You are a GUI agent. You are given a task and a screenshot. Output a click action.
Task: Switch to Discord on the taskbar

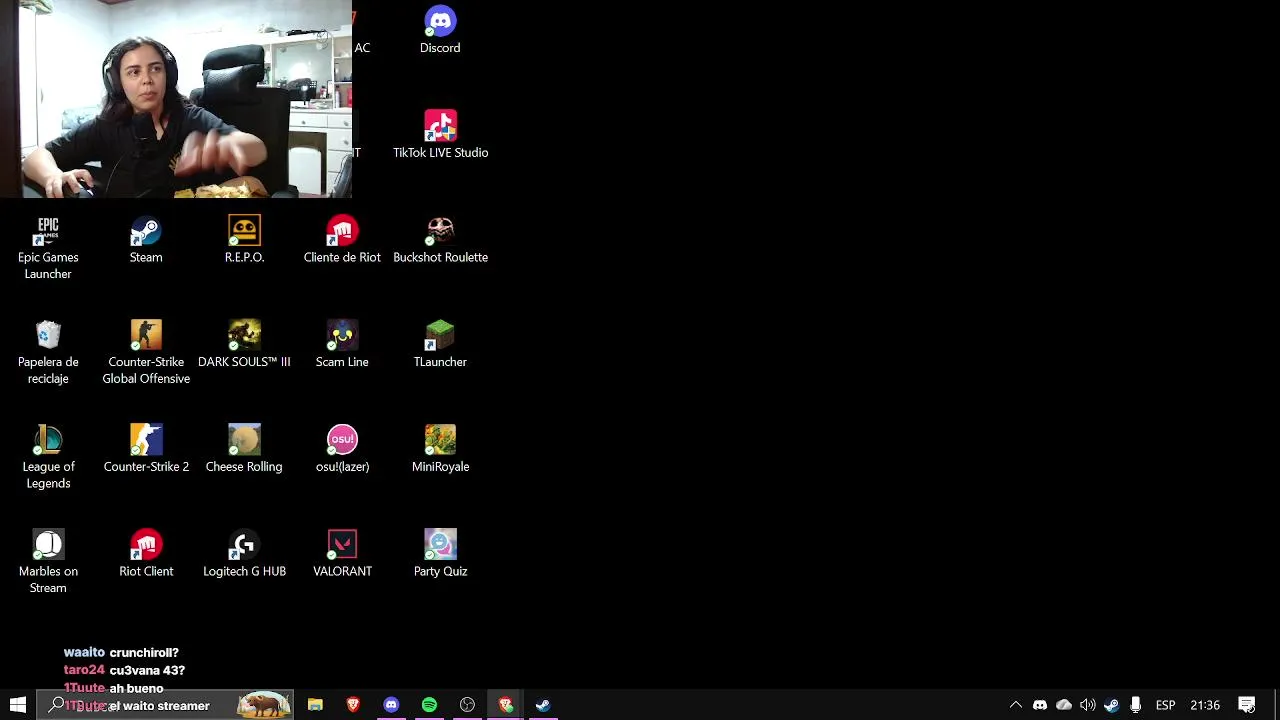coord(391,705)
